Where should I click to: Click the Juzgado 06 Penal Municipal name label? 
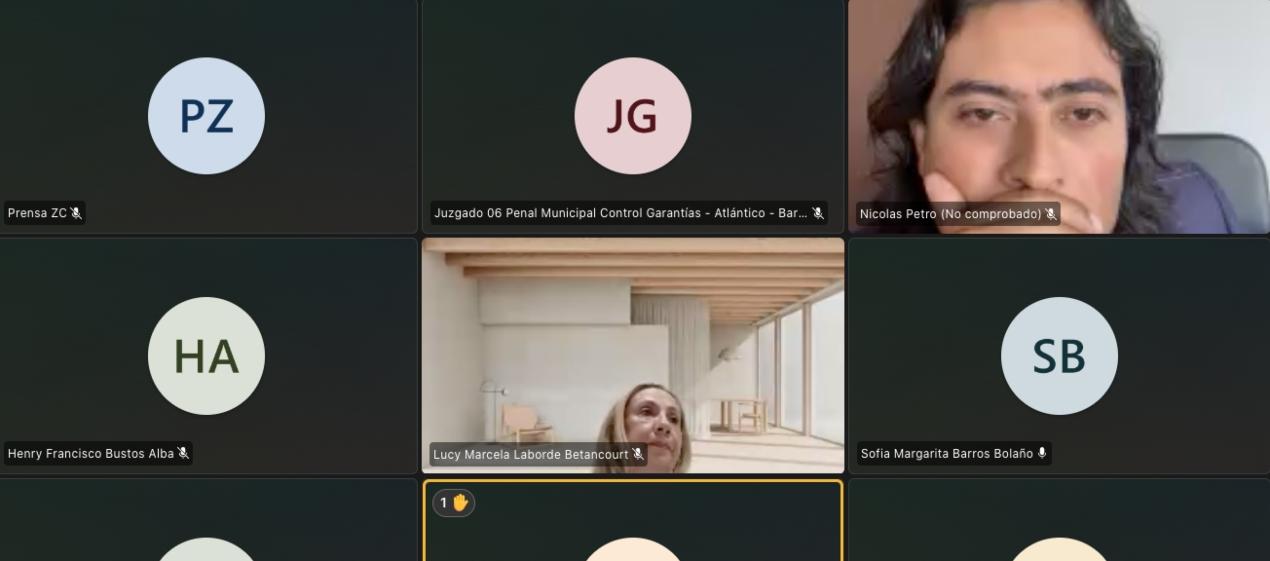(x=620, y=213)
